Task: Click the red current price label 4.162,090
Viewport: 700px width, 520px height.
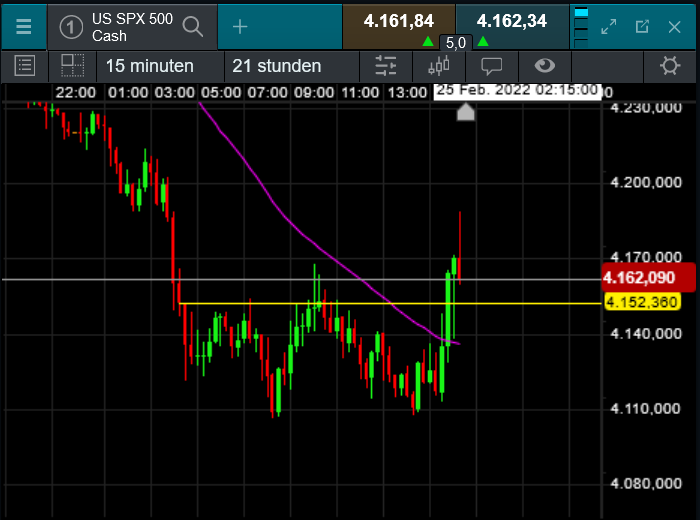Action: coord(648,278)
